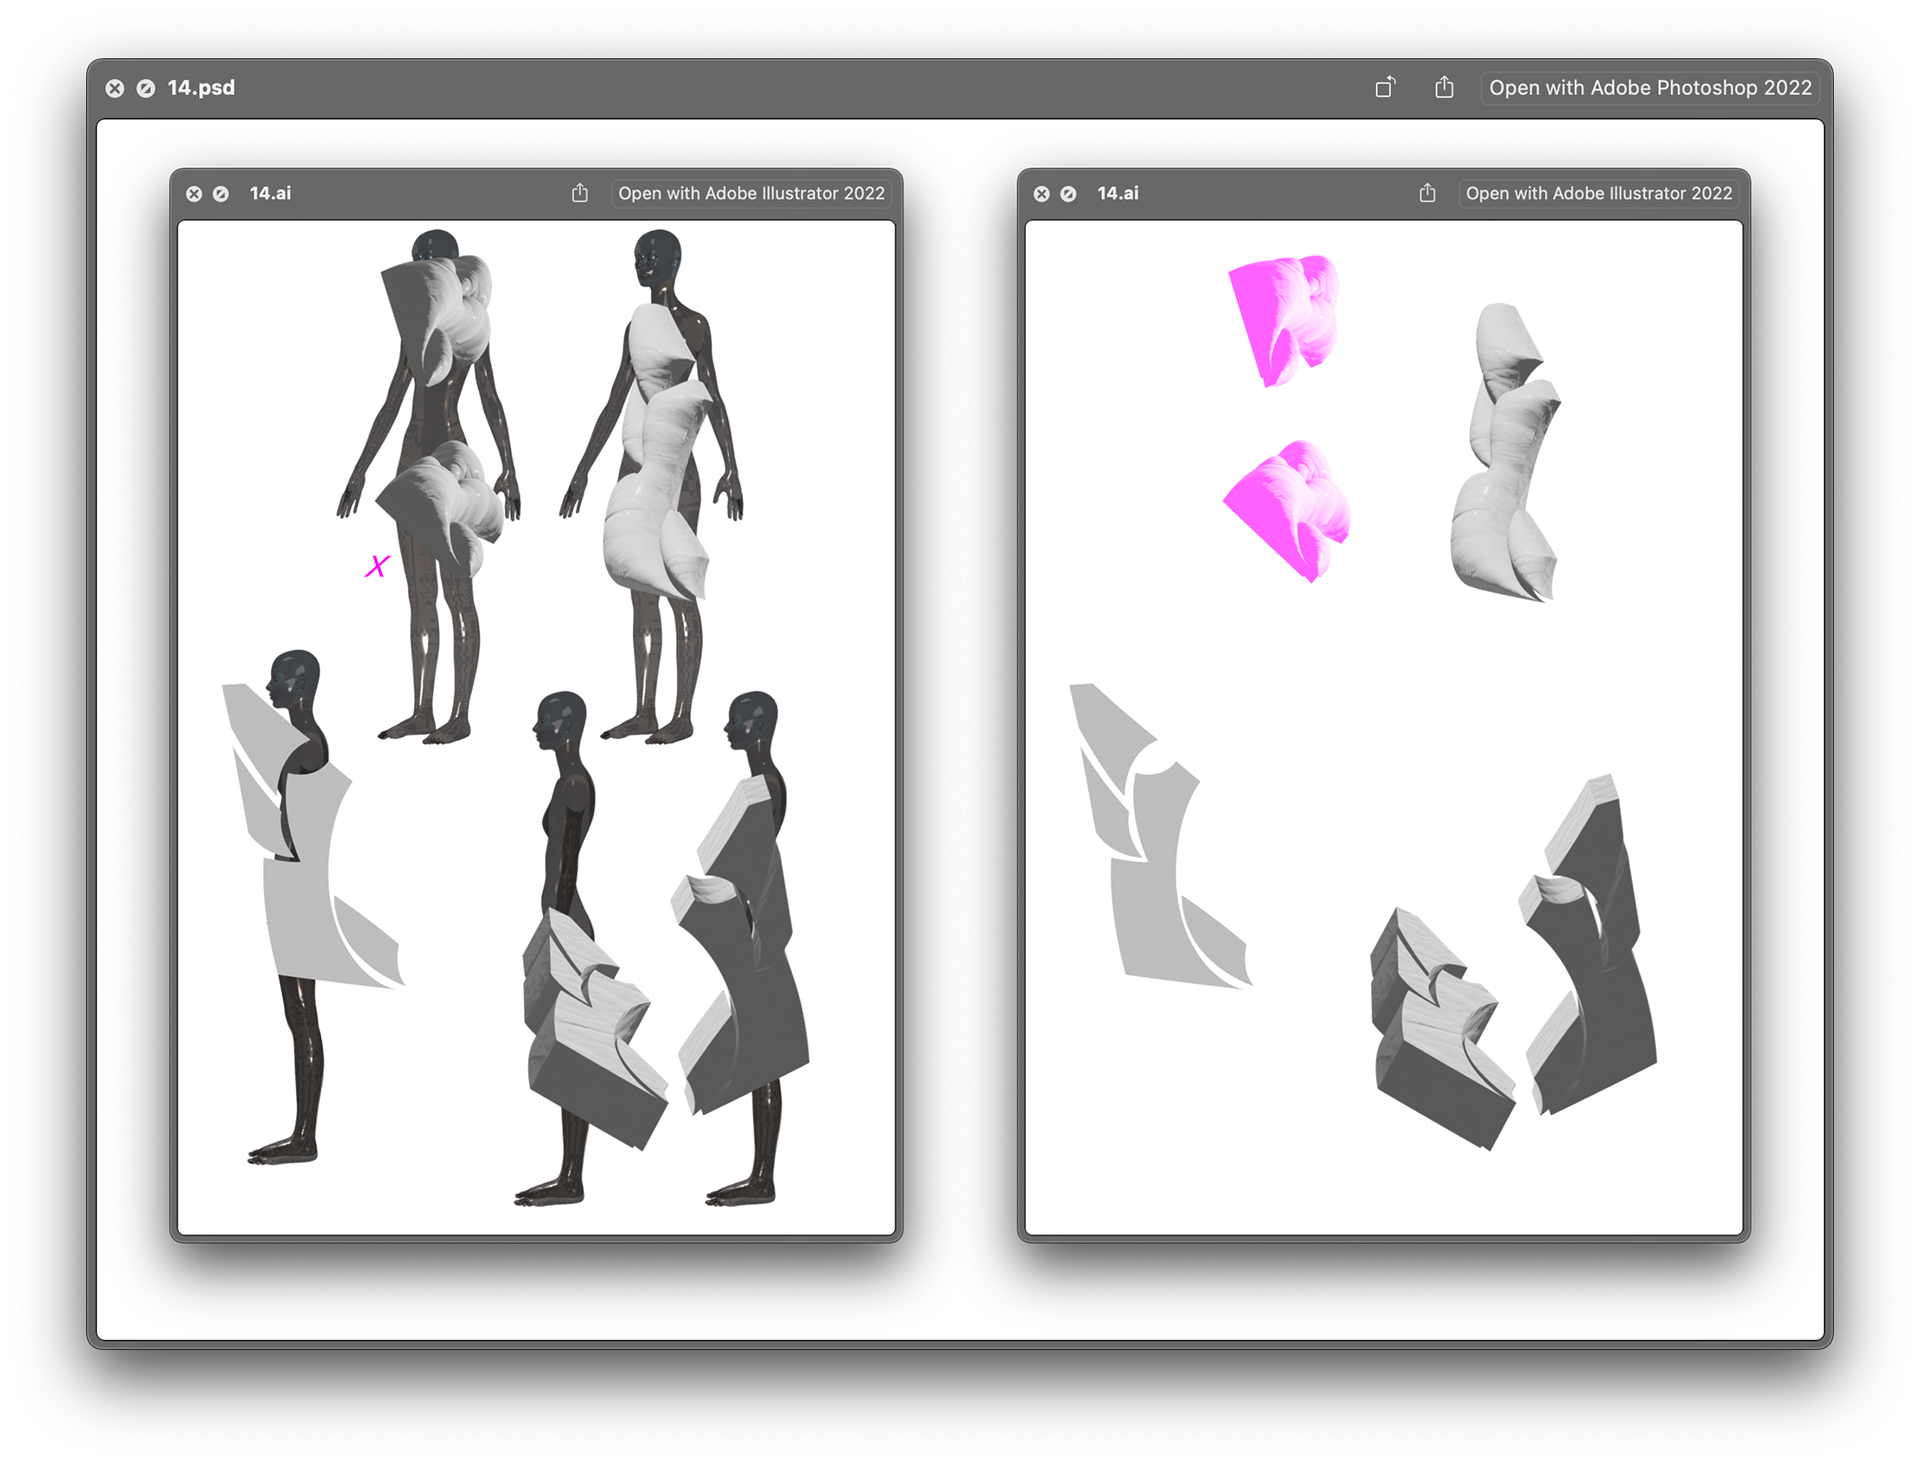
Task: Click the magenta X mark in left artboard
Action: point(377,567)
